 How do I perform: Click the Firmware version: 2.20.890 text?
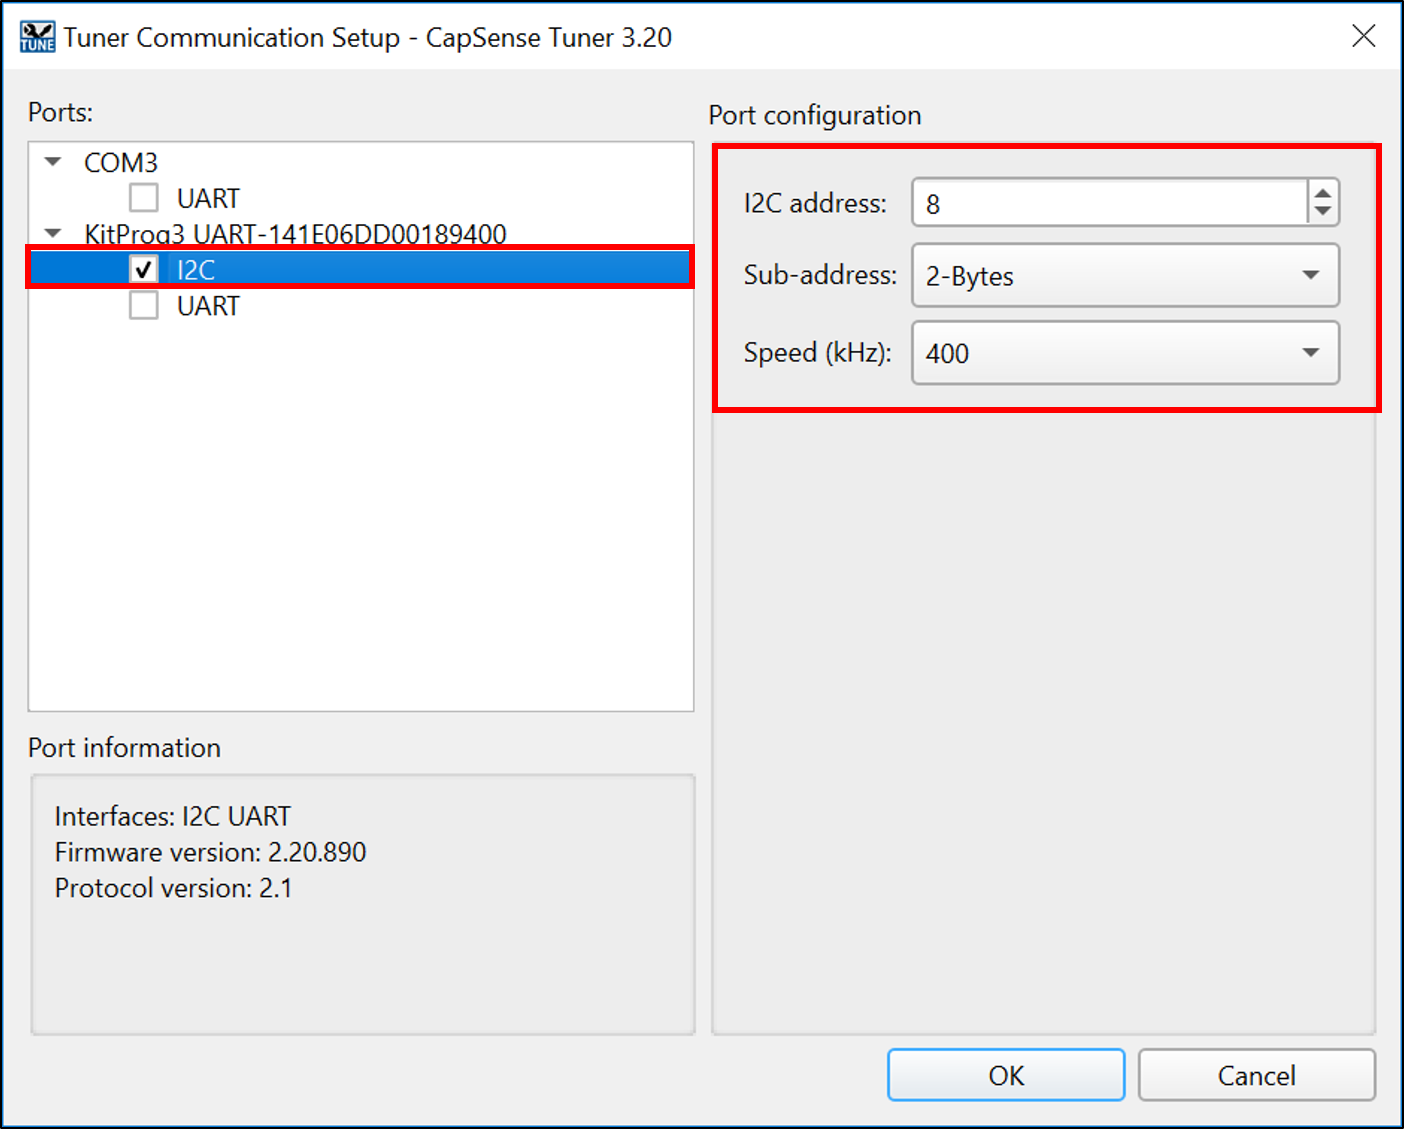pos(210,852)
